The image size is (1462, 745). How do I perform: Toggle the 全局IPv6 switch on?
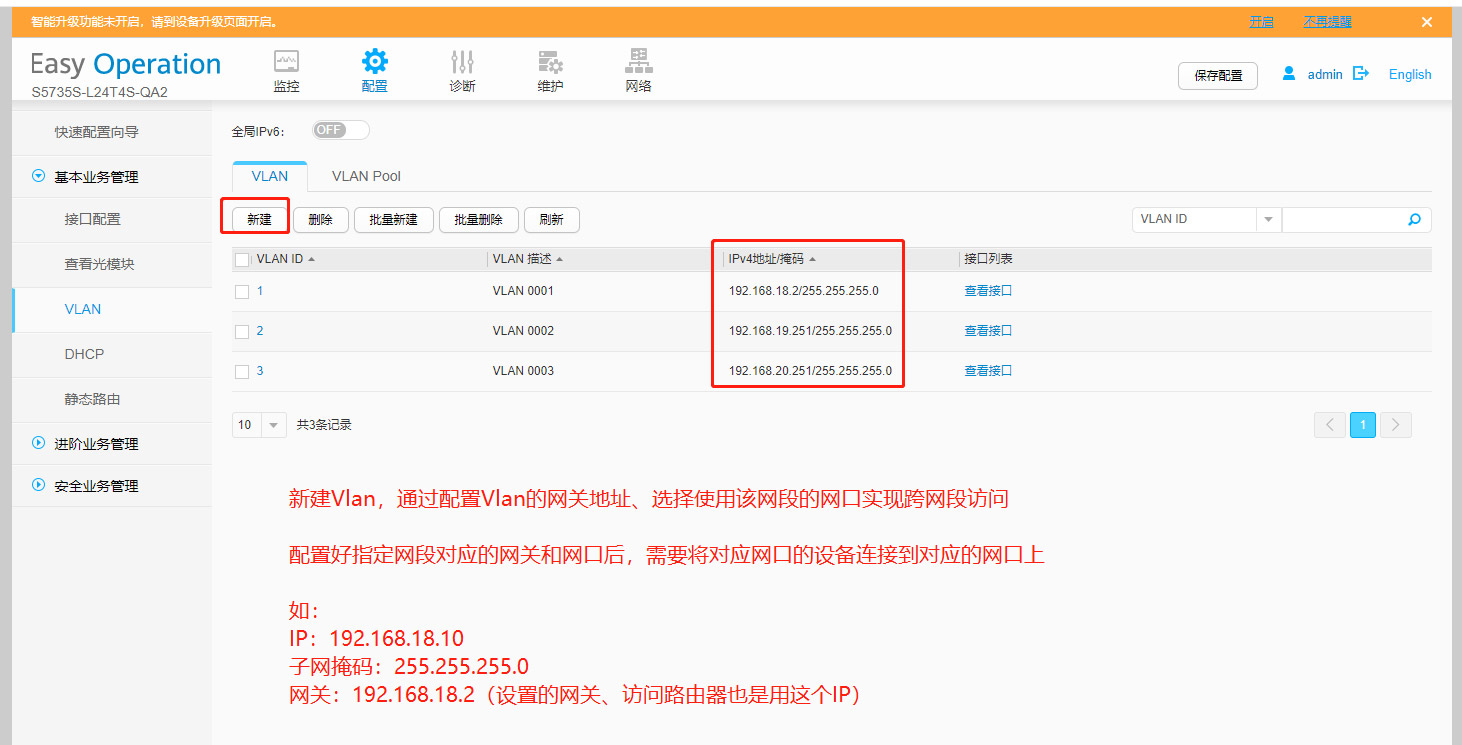point(339,129)
